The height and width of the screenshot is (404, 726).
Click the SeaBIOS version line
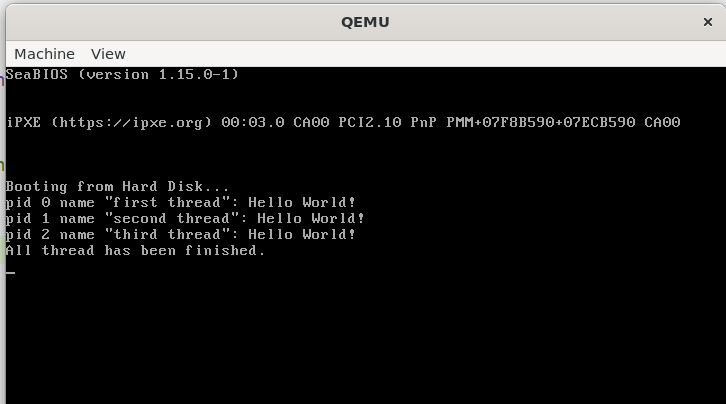point(122,75)
